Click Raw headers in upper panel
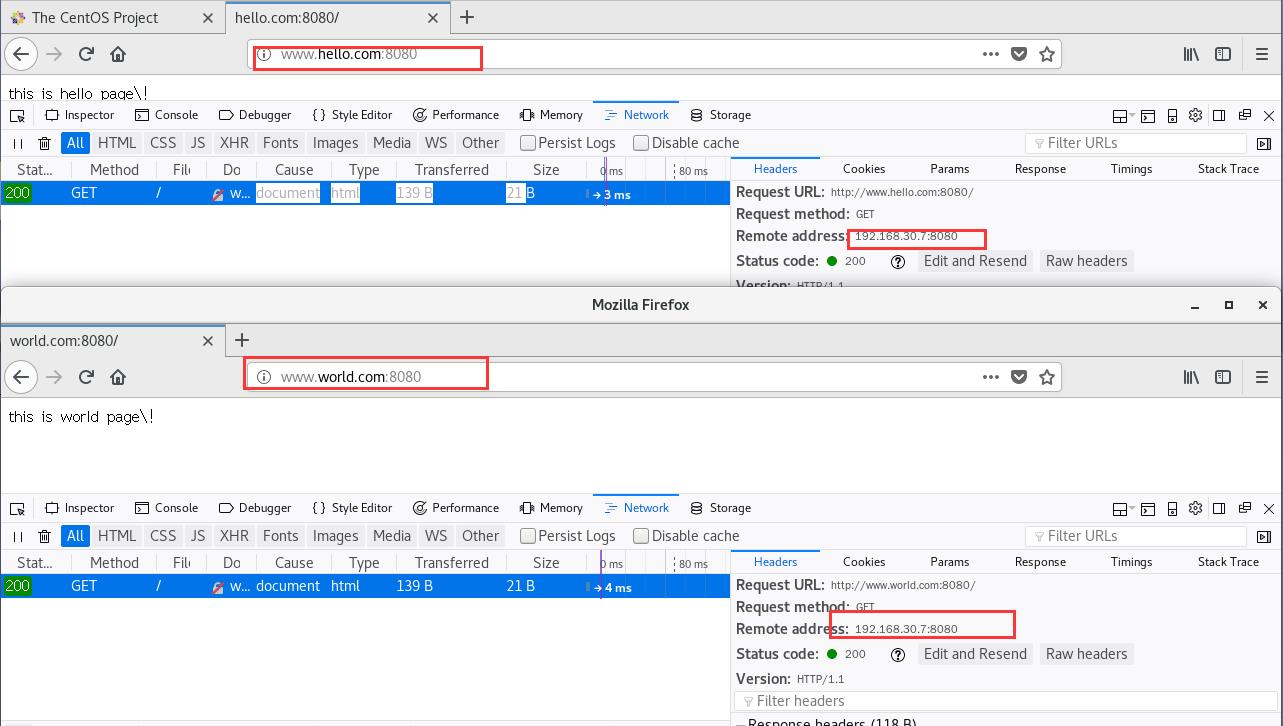Image resolution: width=1283 pixels, height=726 pixels. [1086, 261]
